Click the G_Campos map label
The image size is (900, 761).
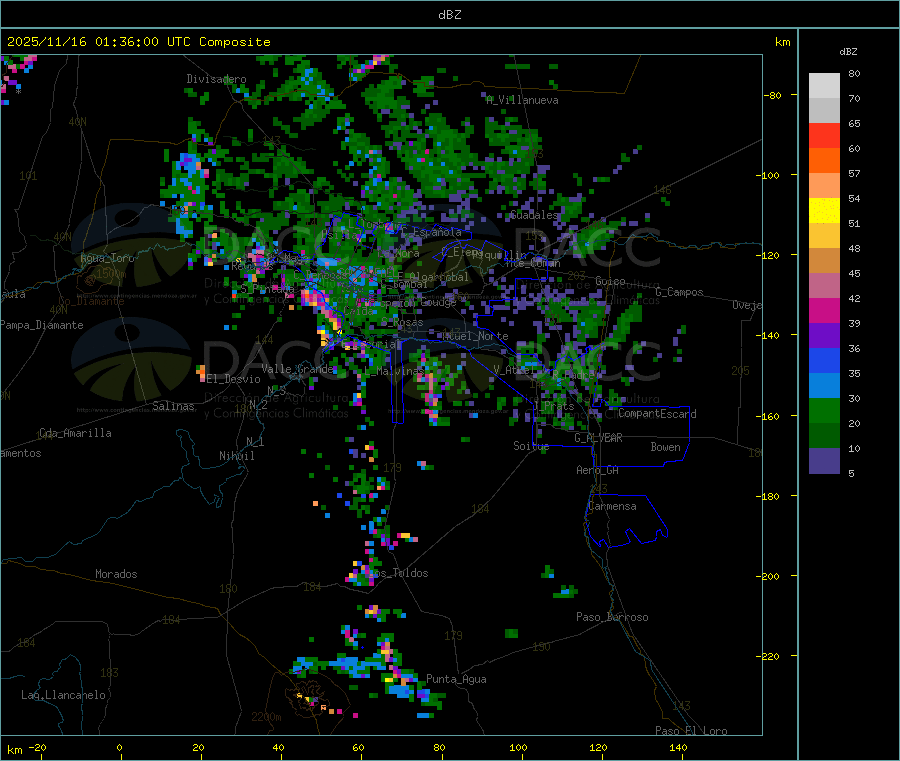[x=680, y=292]
